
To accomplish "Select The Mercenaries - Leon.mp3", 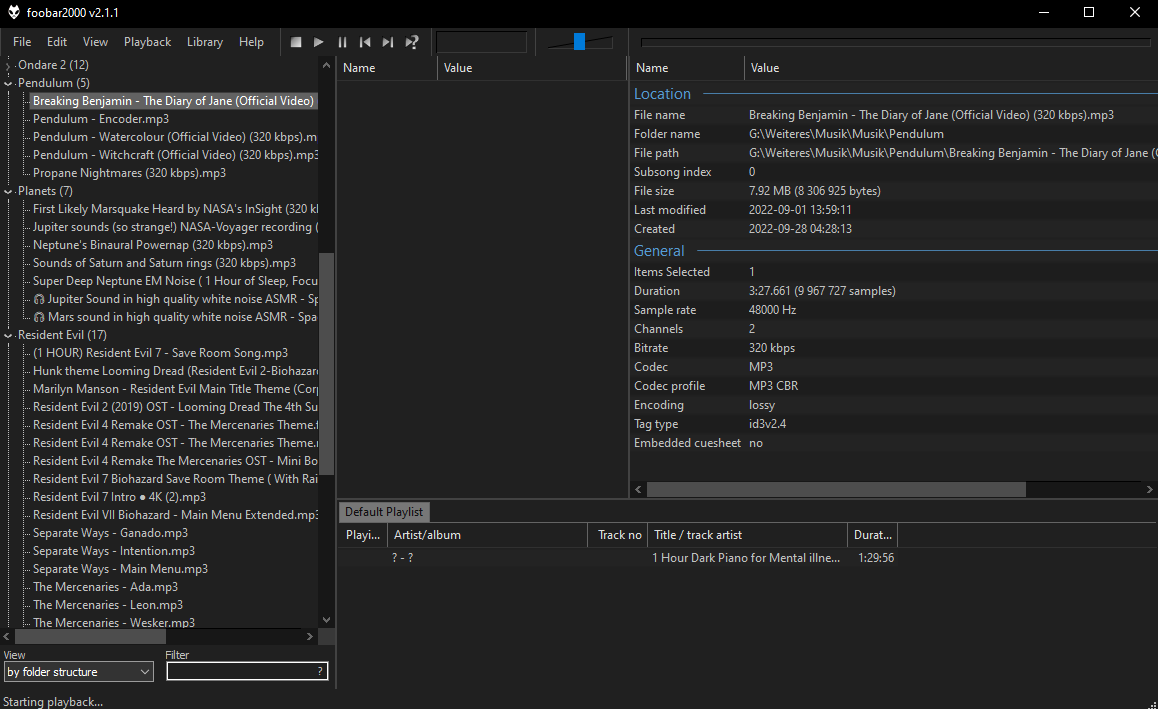I will [108, 605].
